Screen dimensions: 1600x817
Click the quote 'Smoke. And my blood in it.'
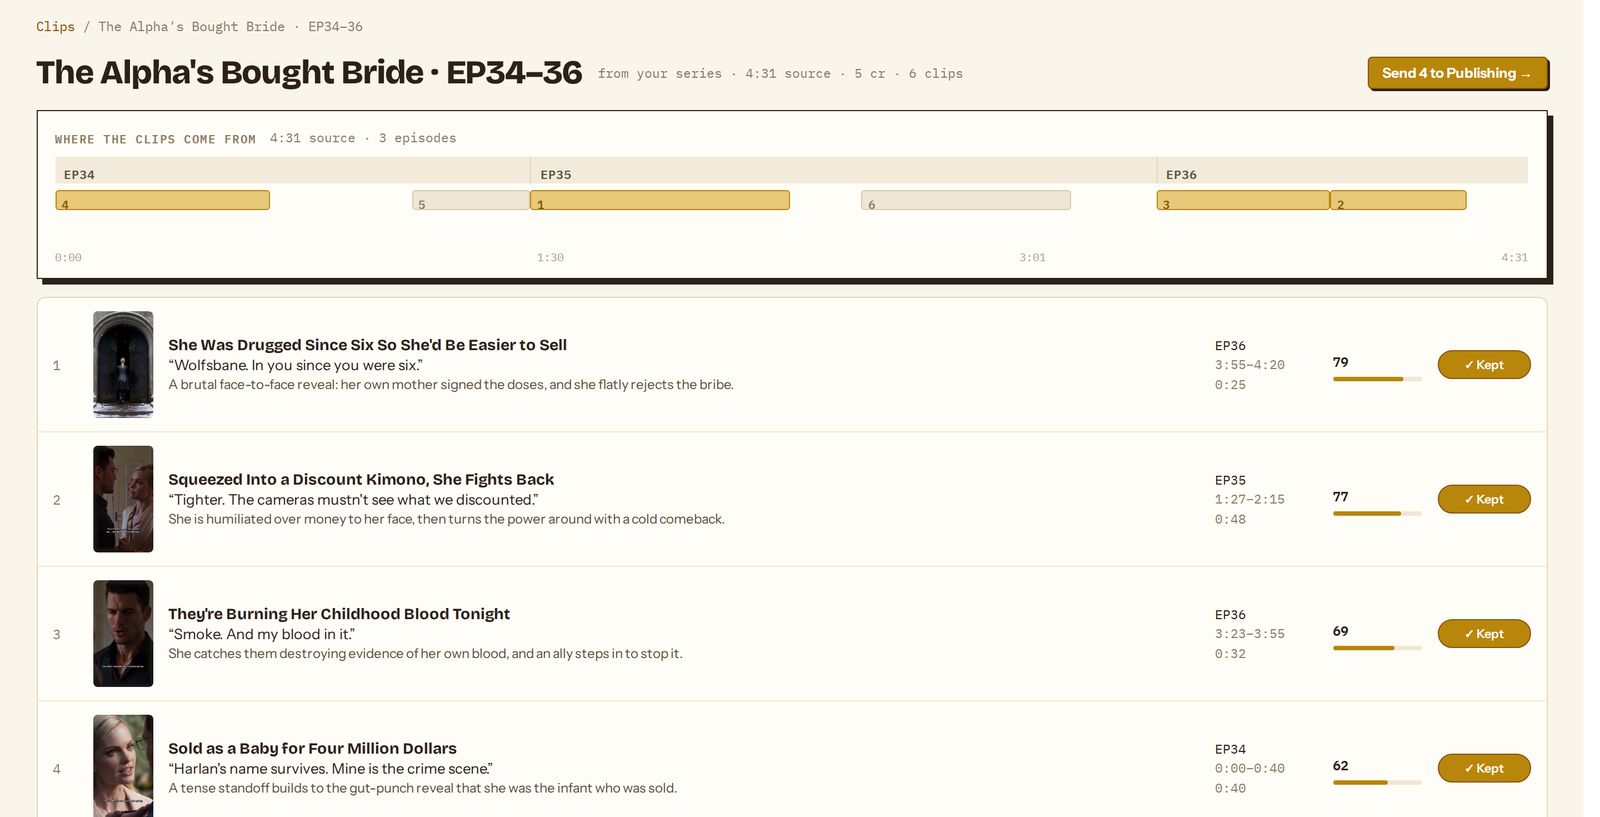click(x=261, y=634)
